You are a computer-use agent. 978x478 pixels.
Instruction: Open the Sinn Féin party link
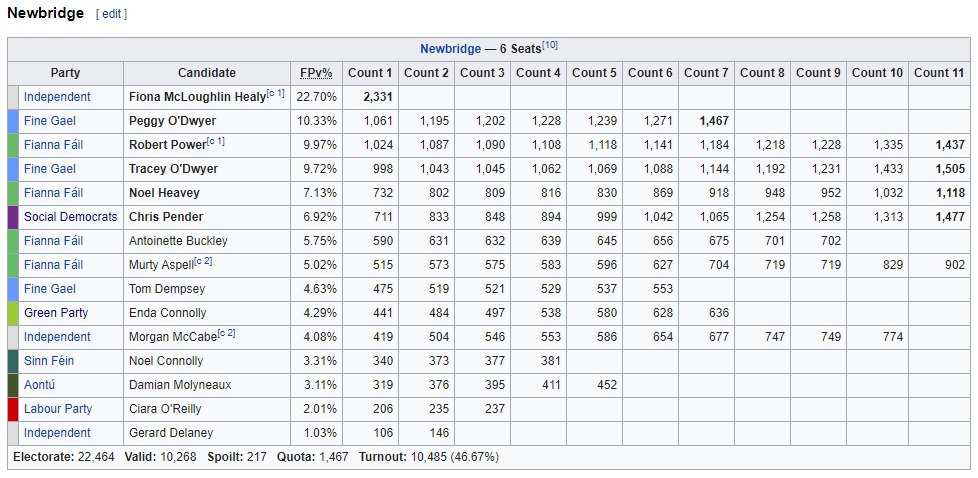point(49,361)
